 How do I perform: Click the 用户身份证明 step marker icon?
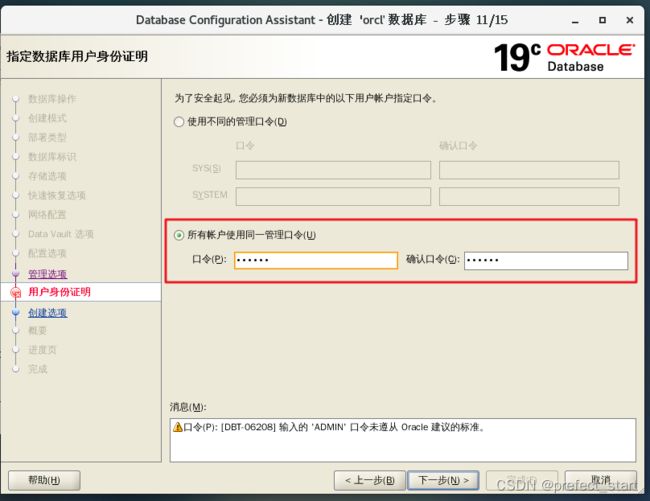point(16,293)
